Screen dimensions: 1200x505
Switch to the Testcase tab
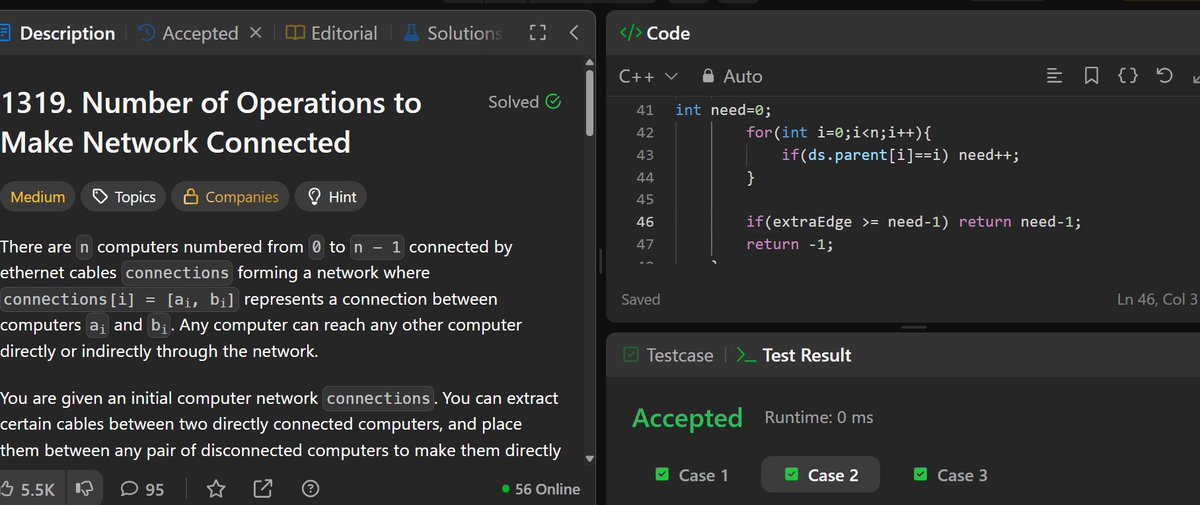click(x=668, y=355)
